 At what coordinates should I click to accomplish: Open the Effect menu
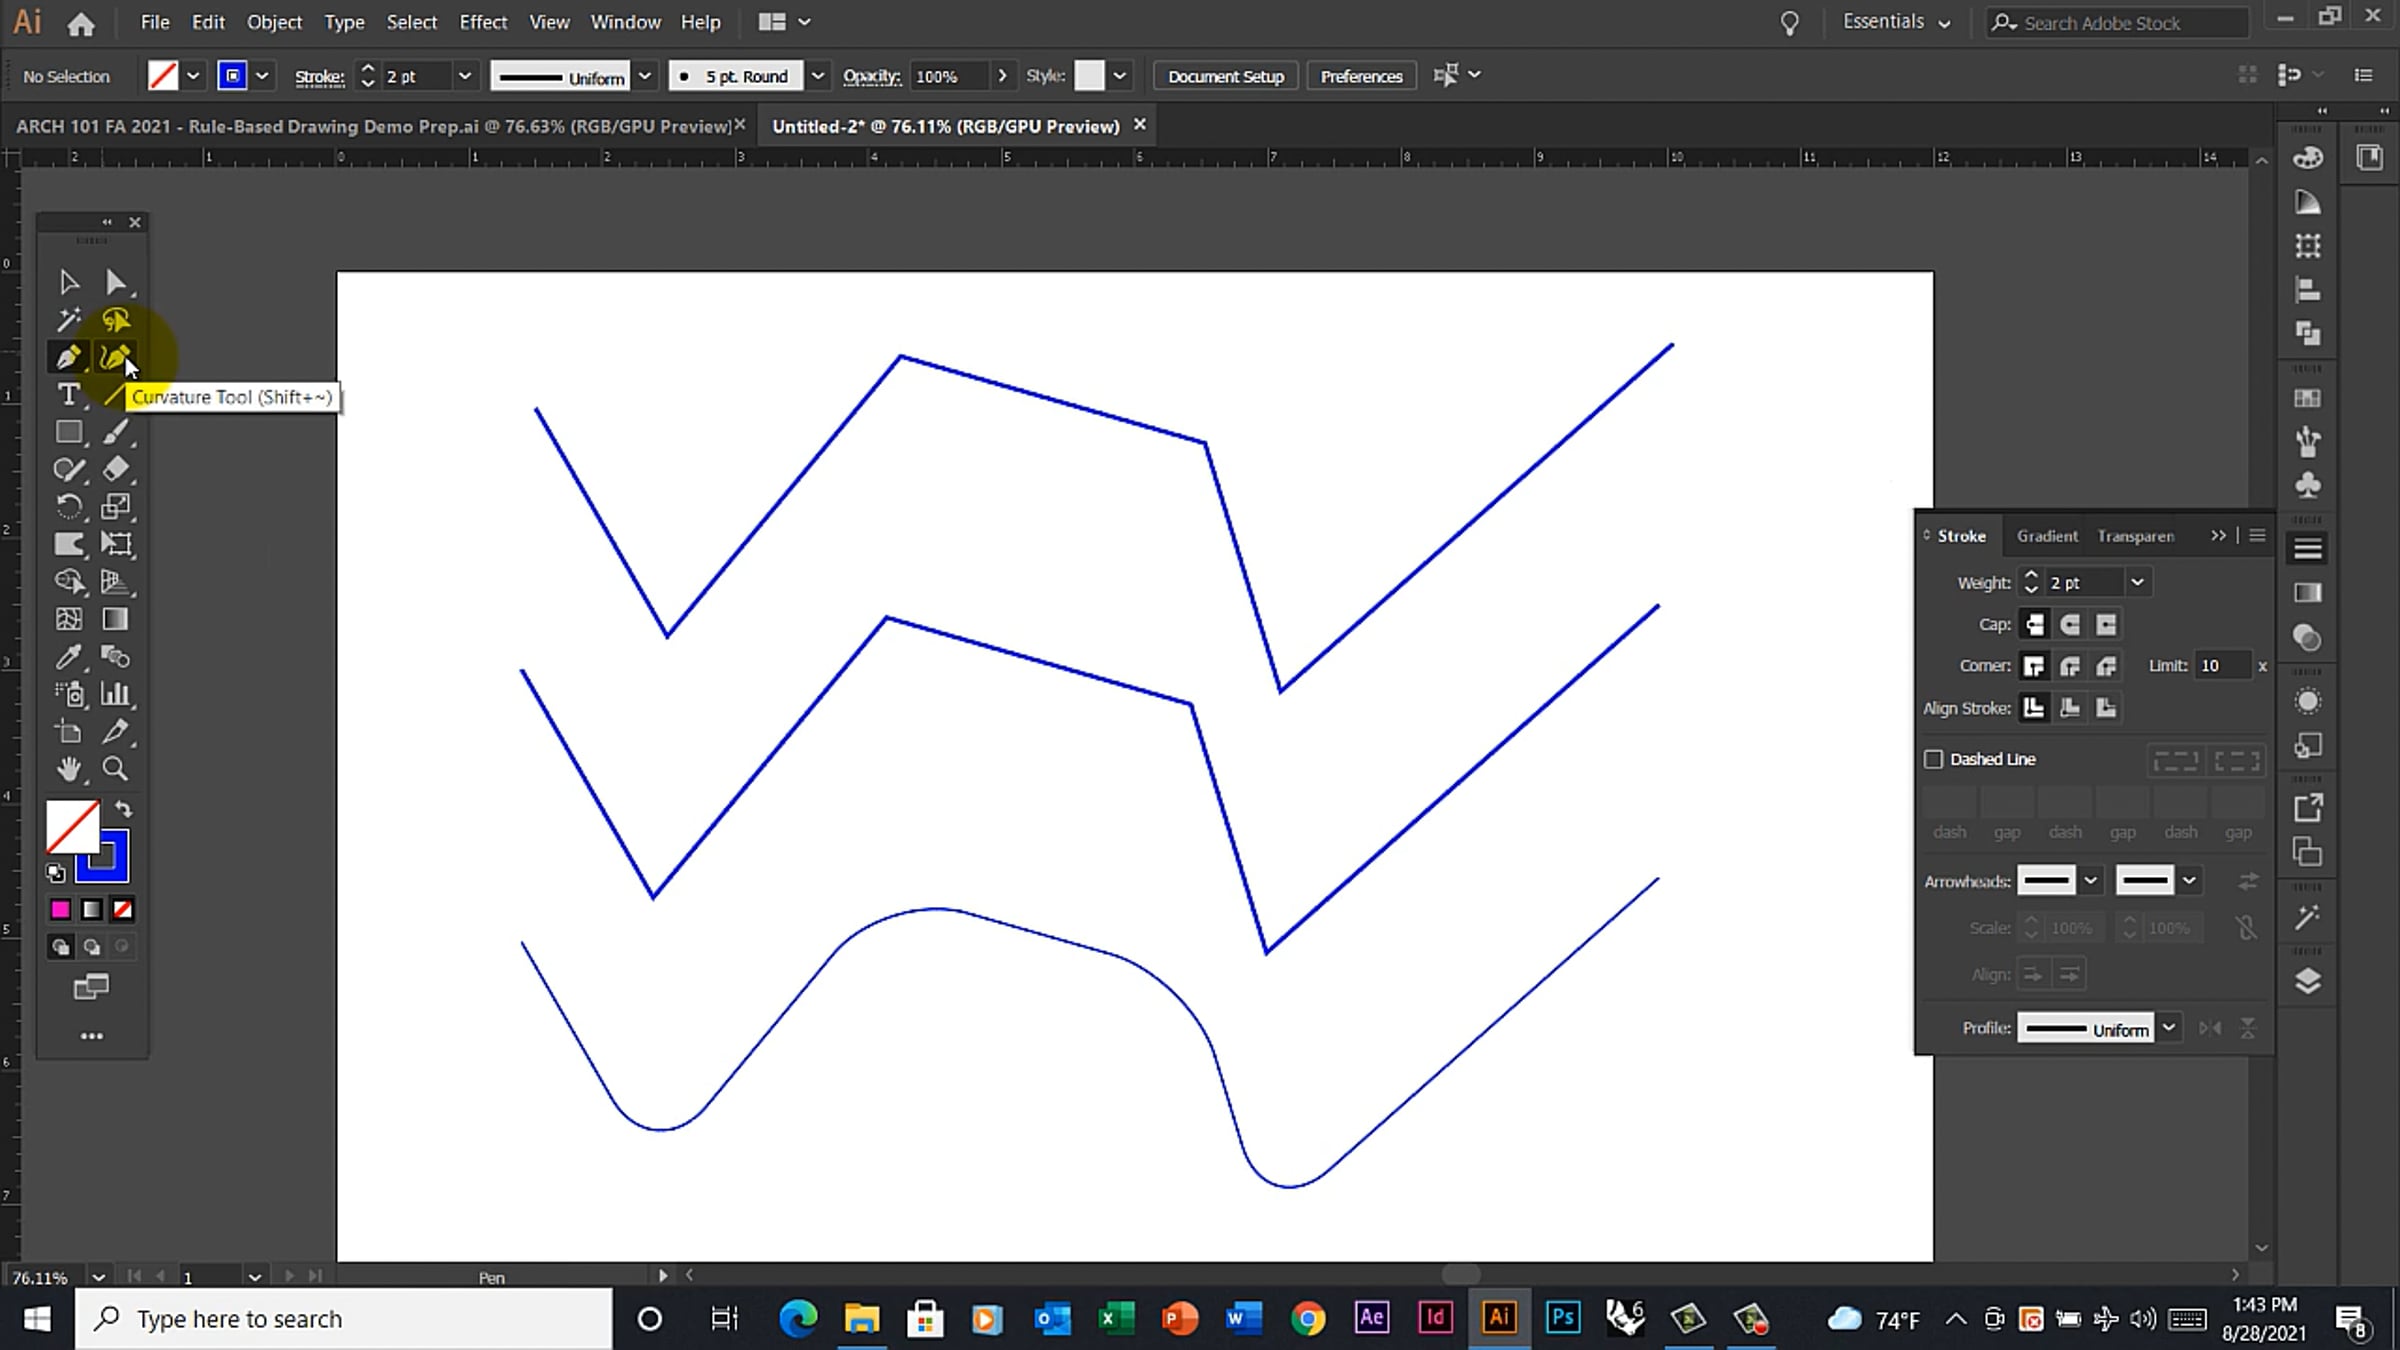coord(483,22)
